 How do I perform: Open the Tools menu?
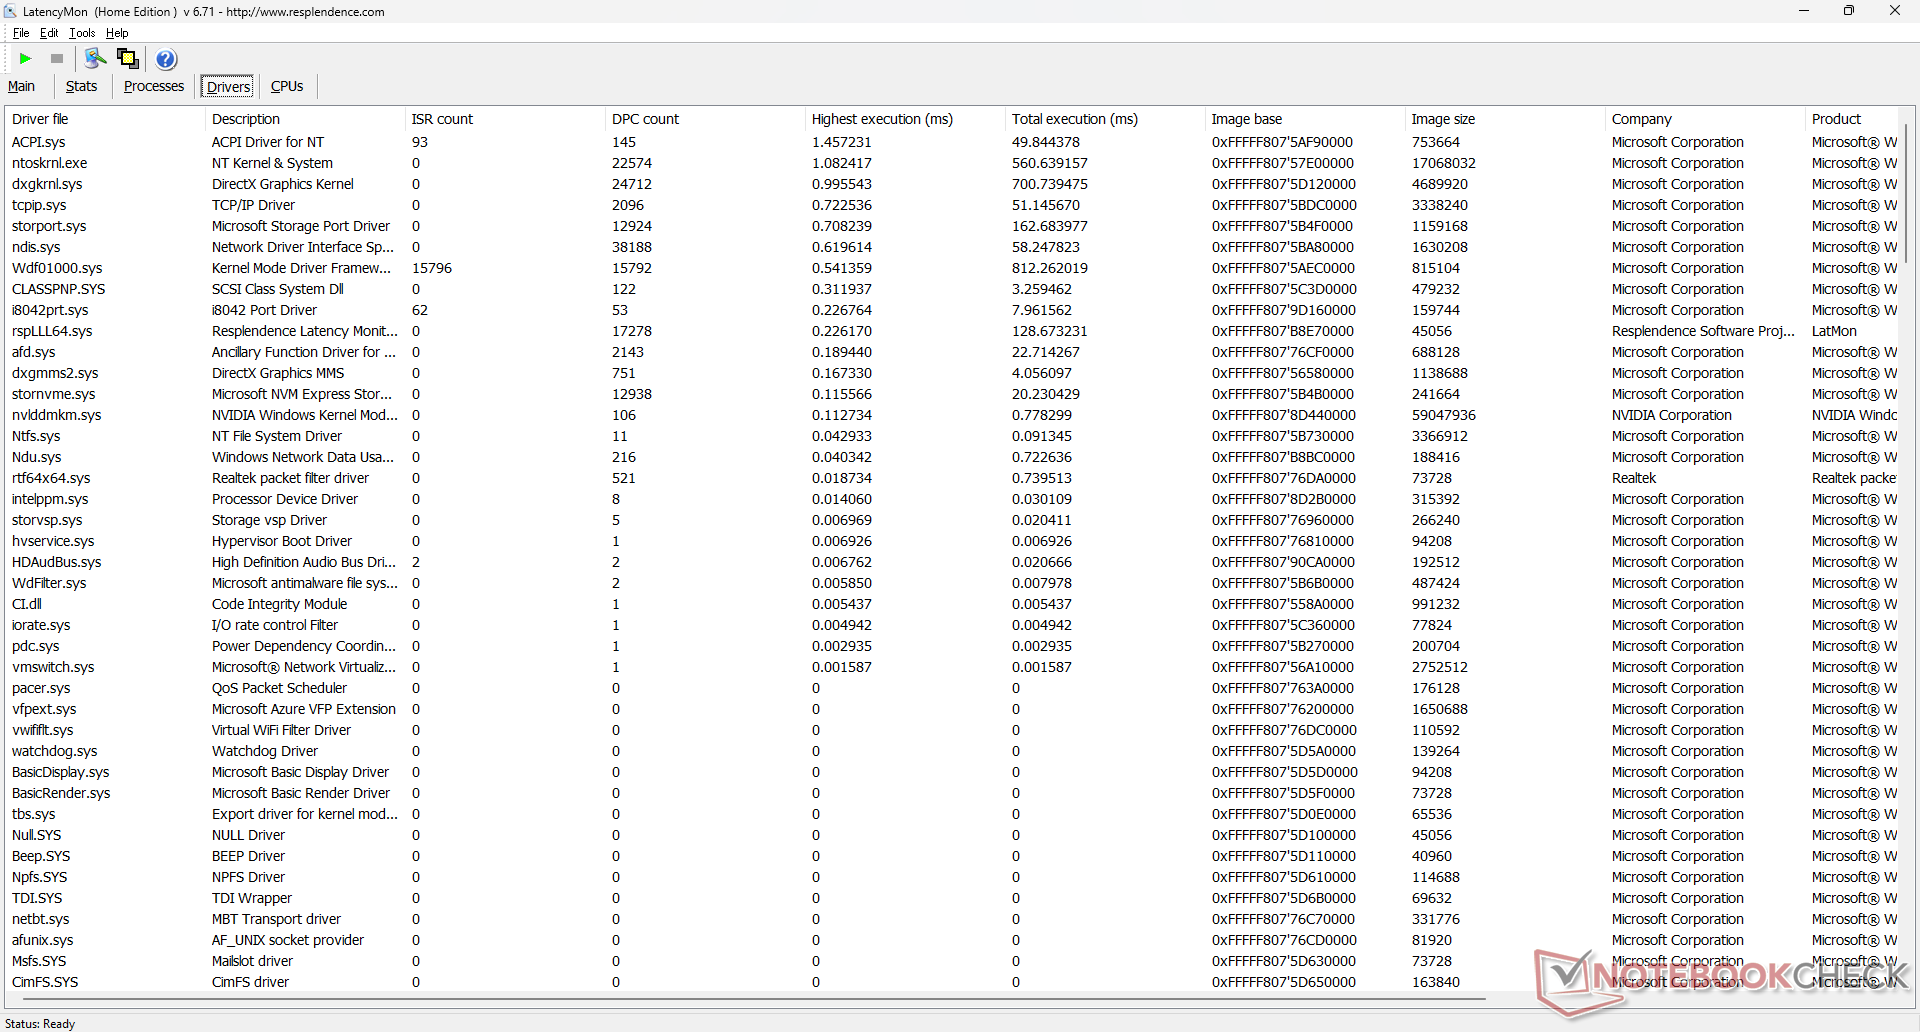(x=82, y=33)
